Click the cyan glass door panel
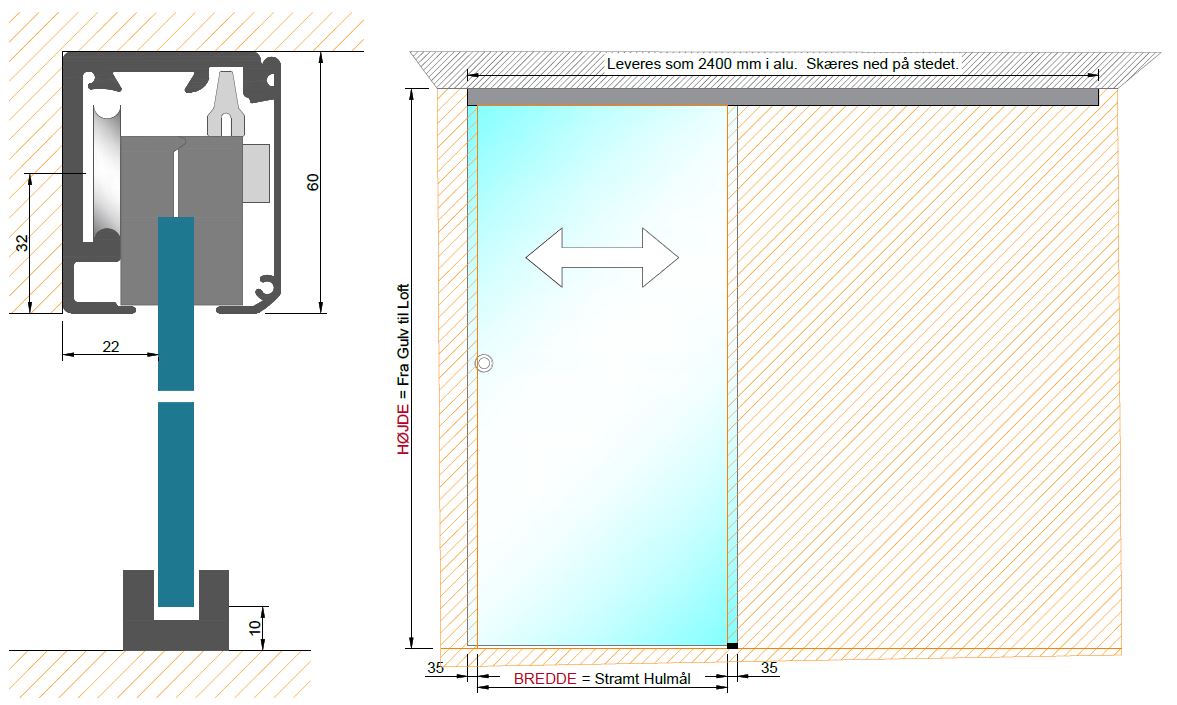Viewport: 1177px width, 705px height. 602,450
